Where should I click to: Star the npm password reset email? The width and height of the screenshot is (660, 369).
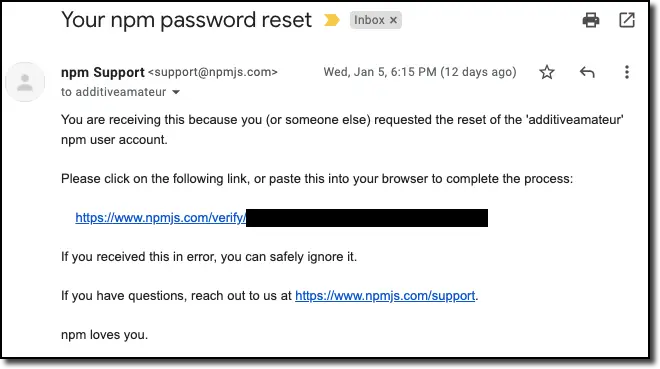(x=547, y=72)
